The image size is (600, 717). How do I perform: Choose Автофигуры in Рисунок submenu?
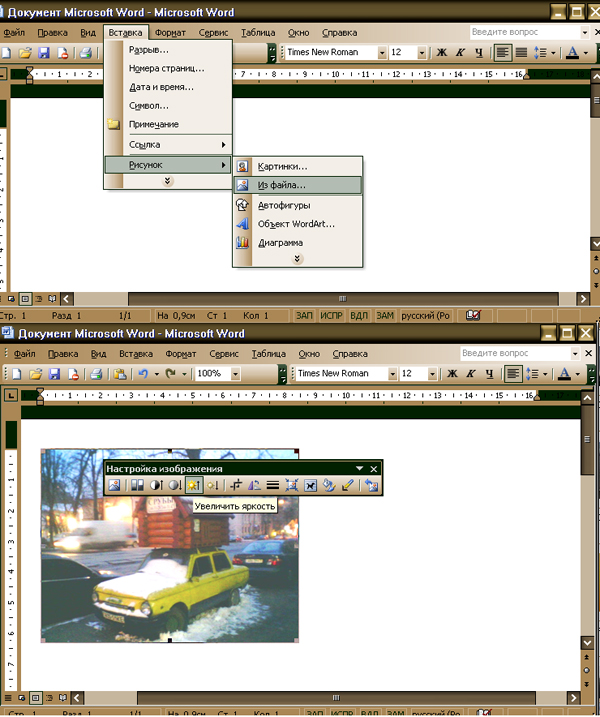pyautogui.click(x=297, y=205)
